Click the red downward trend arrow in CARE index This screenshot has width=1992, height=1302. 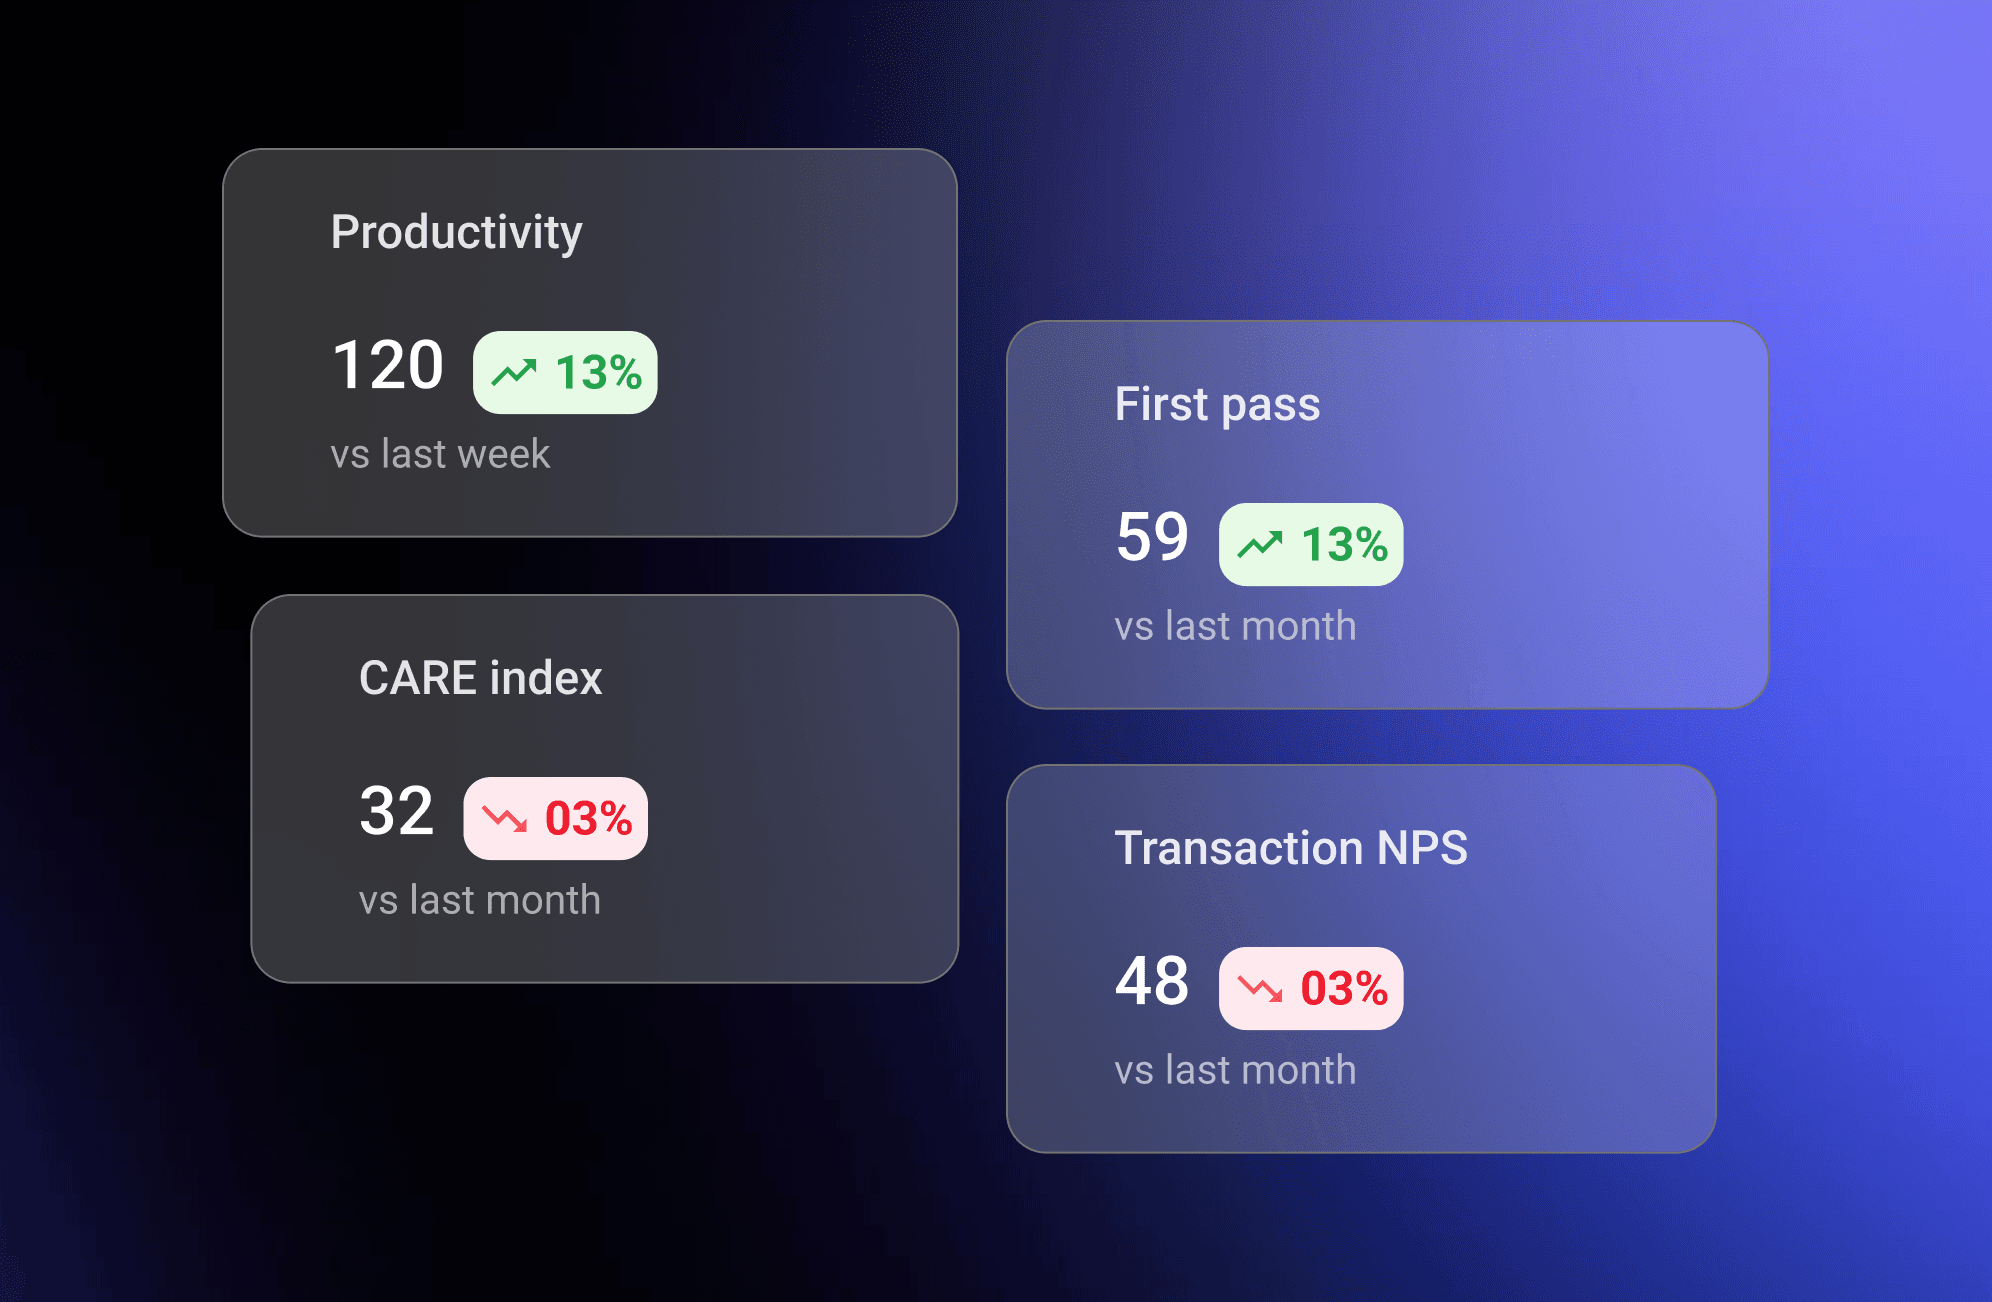504,819
